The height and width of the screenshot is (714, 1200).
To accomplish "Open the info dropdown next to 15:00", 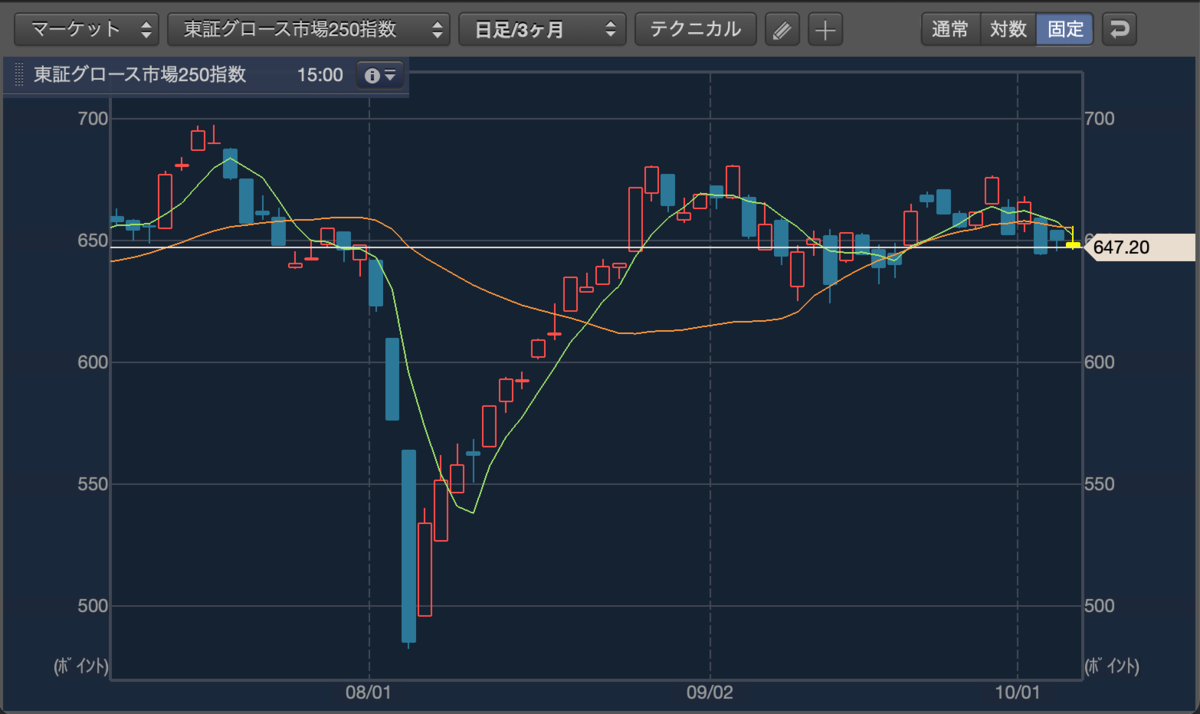I will [381, 75].
